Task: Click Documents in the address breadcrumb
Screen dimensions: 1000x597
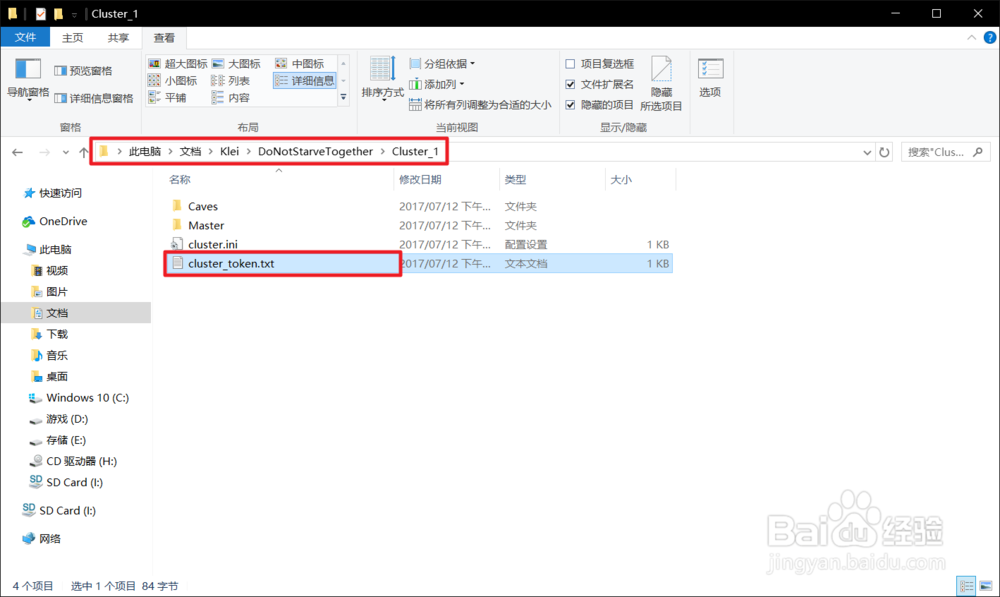Action: 190,152
